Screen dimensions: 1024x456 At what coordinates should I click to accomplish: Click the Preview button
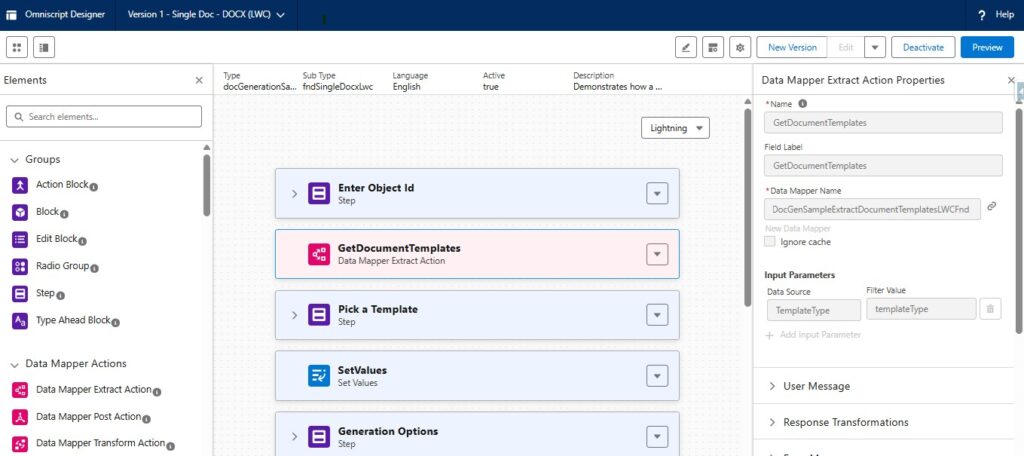[986, 47]
